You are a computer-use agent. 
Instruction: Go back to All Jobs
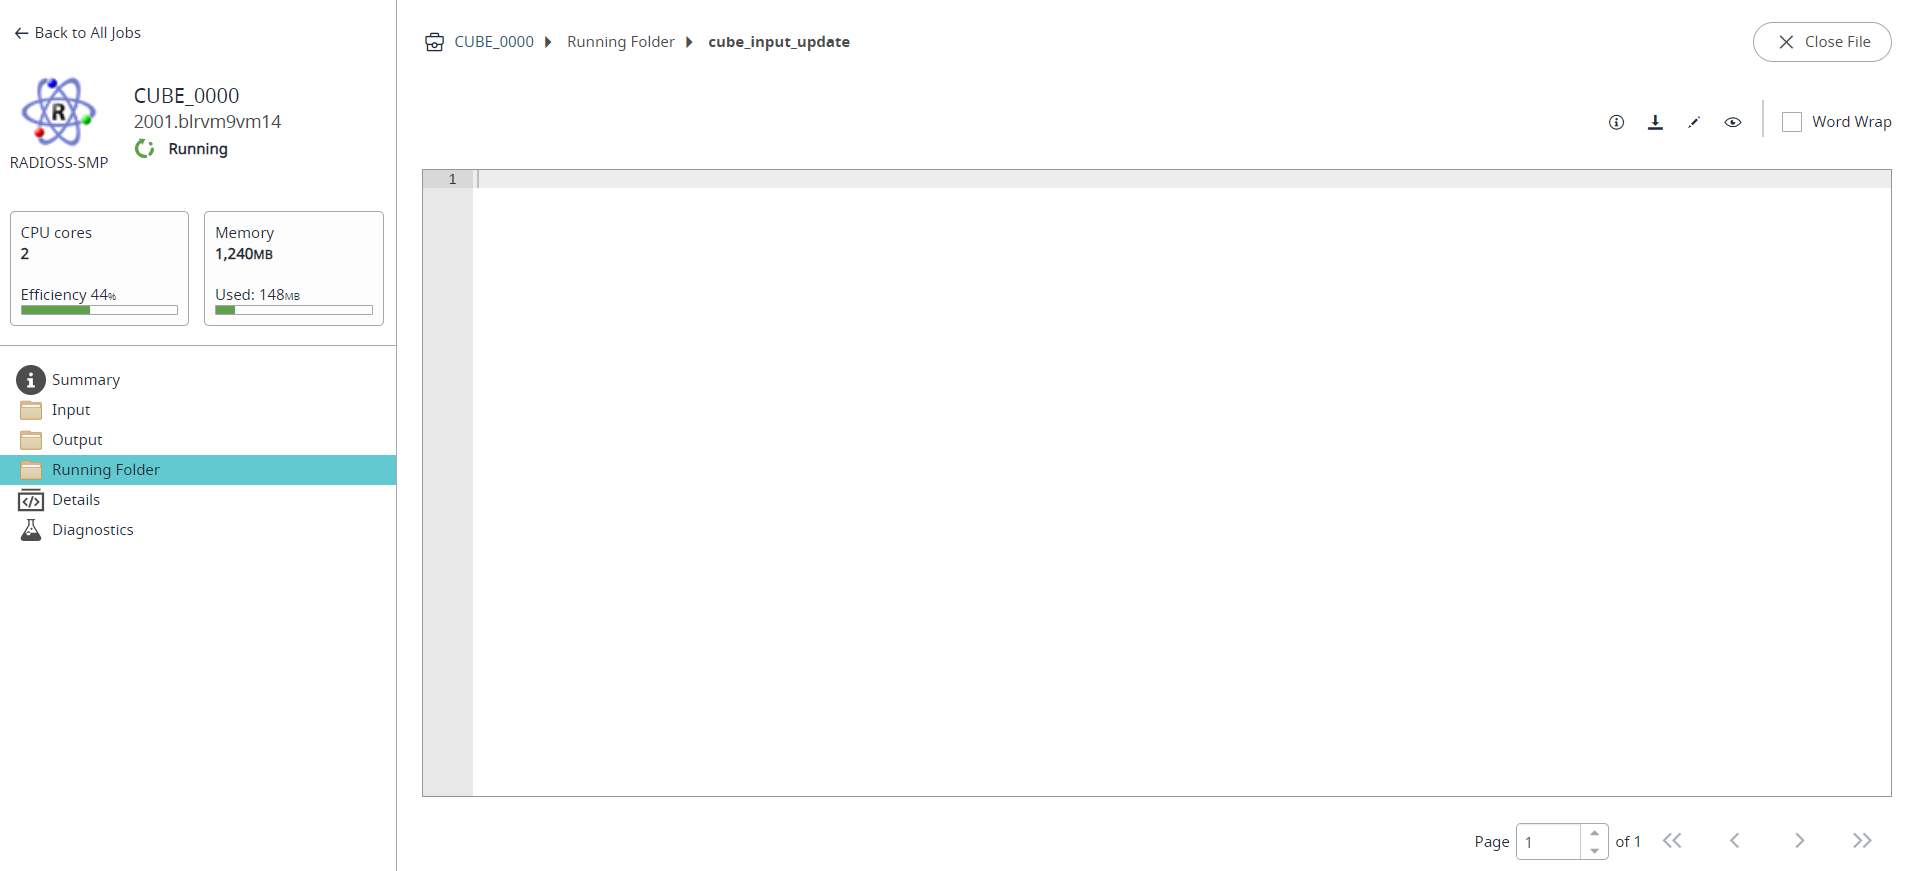click(x=78, y=33)
